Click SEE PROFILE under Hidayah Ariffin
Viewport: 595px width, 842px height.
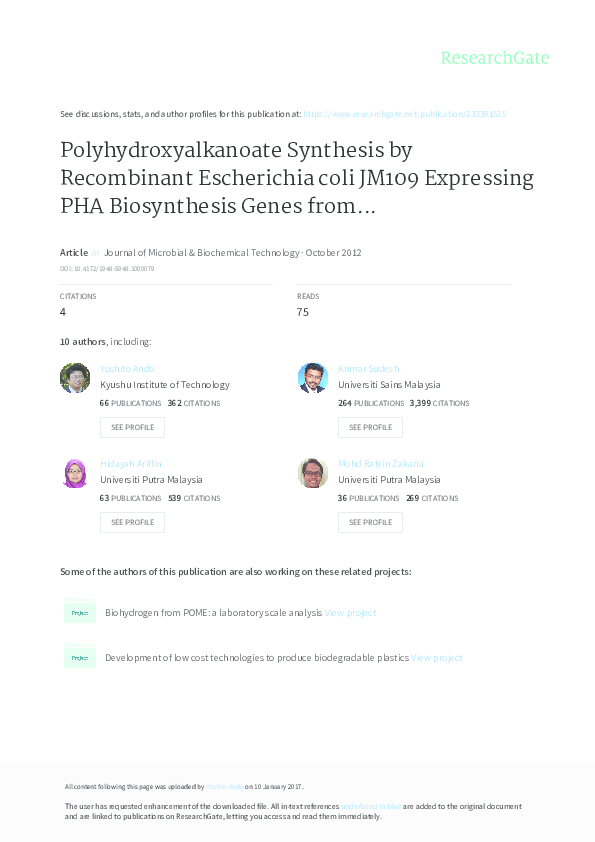pos(132,522)
